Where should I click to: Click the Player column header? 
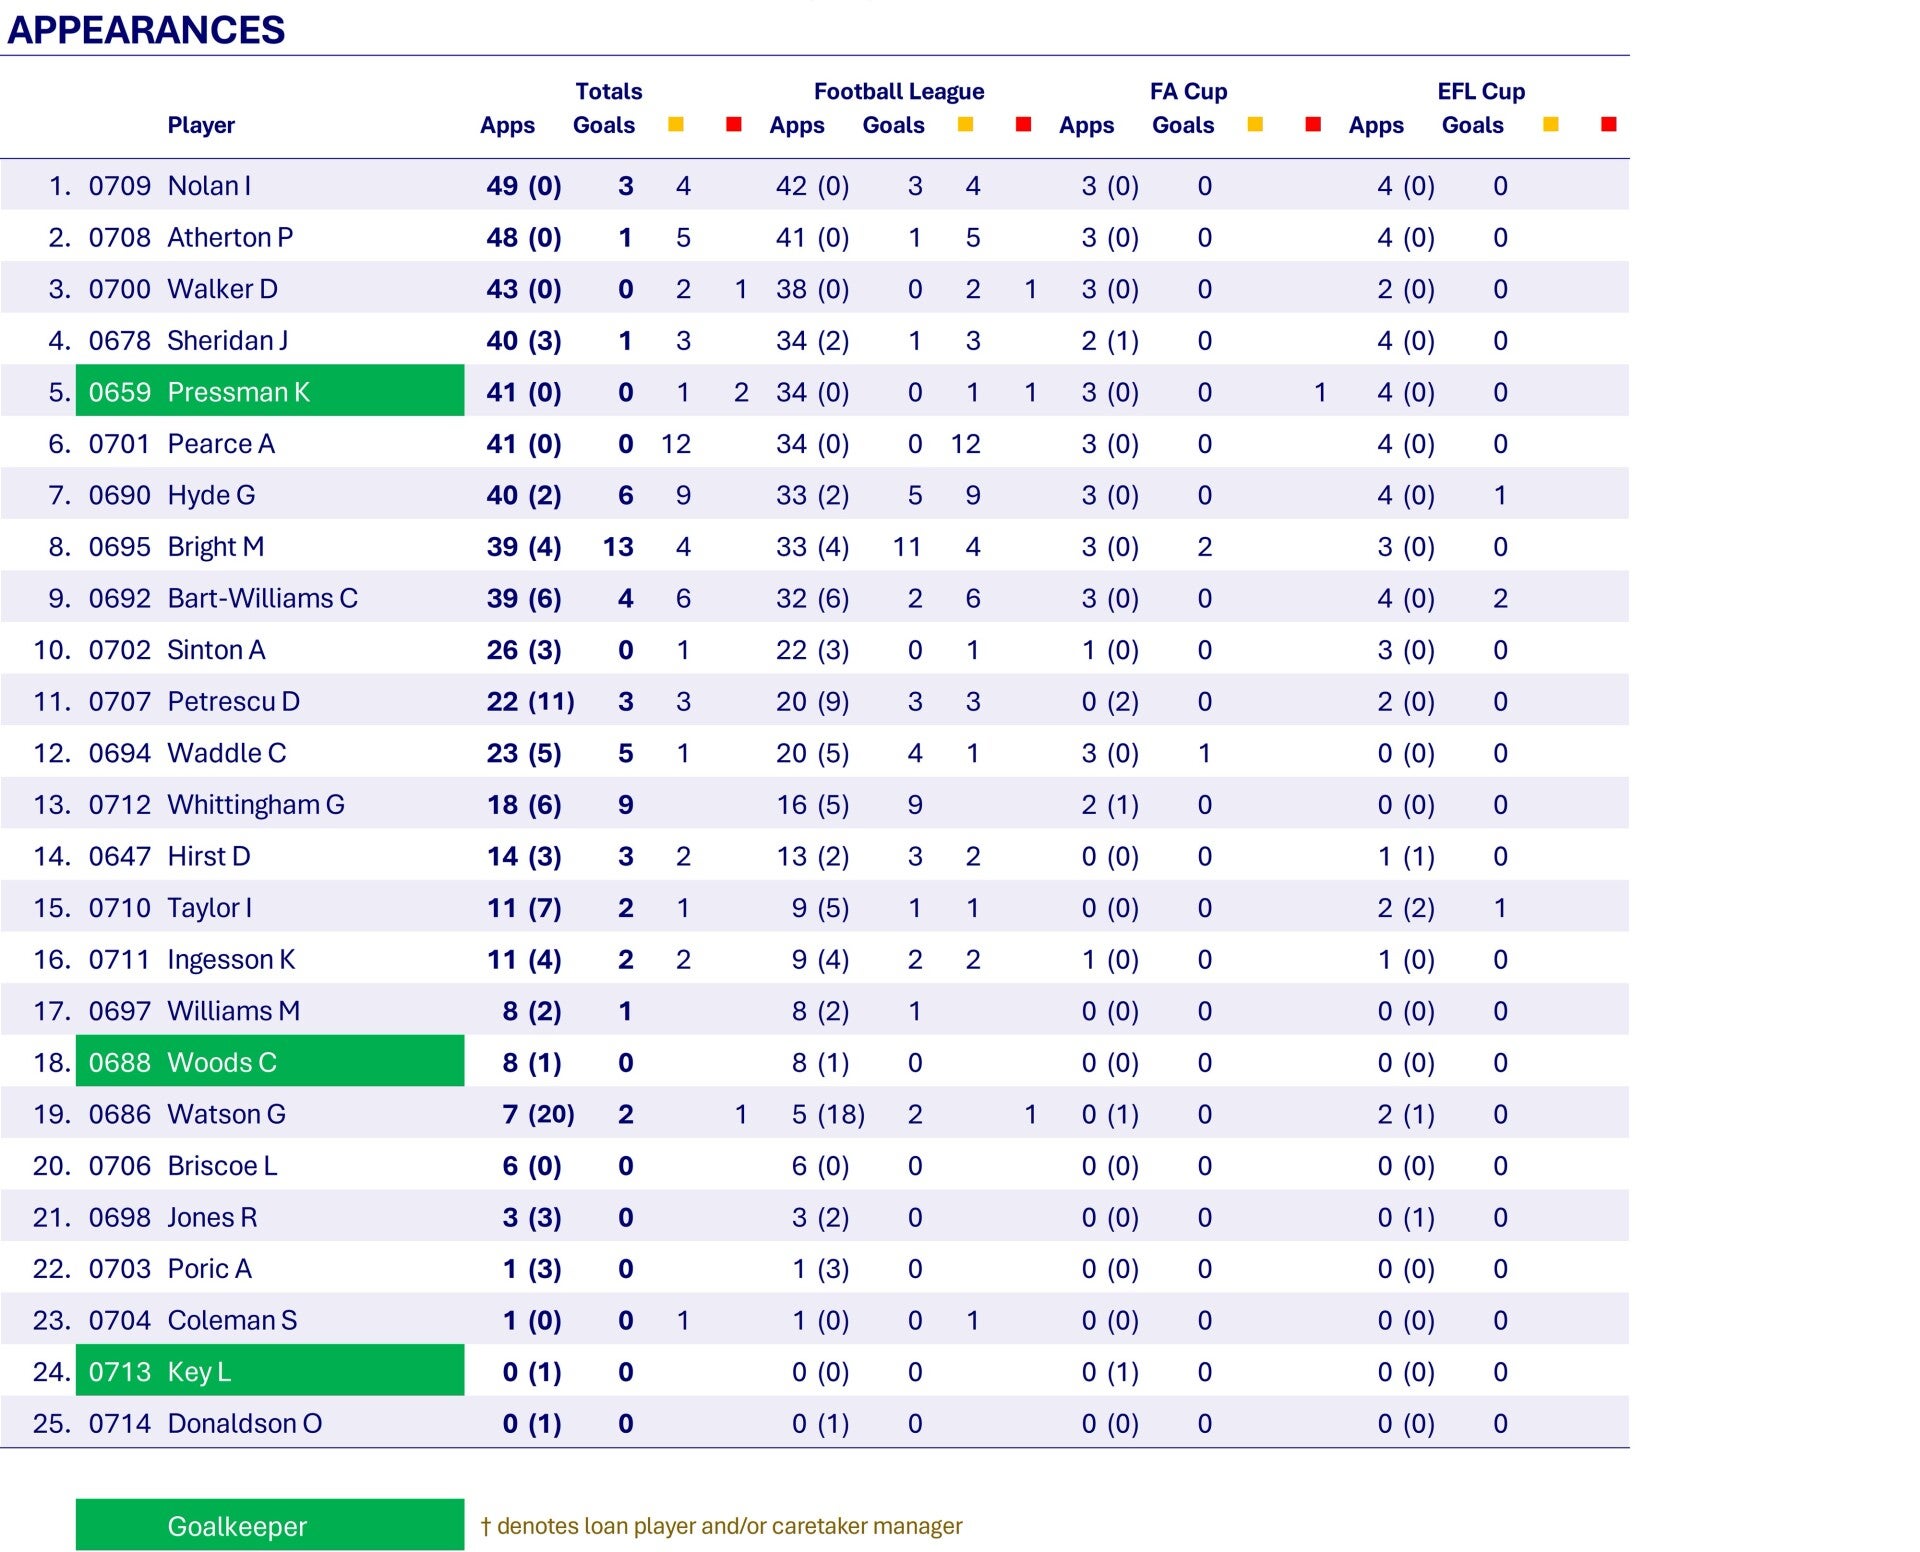point(201,125)
